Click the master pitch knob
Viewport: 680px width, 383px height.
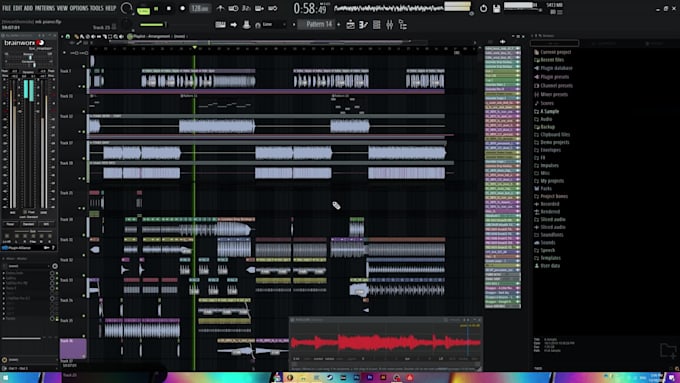pyautogui.click(x=126, y=25)
